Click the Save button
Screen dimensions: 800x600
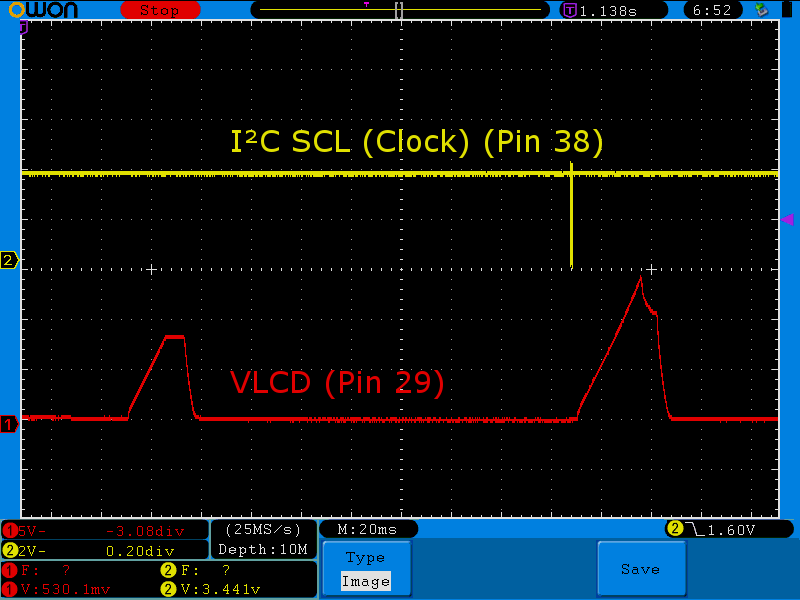(641, 569)
